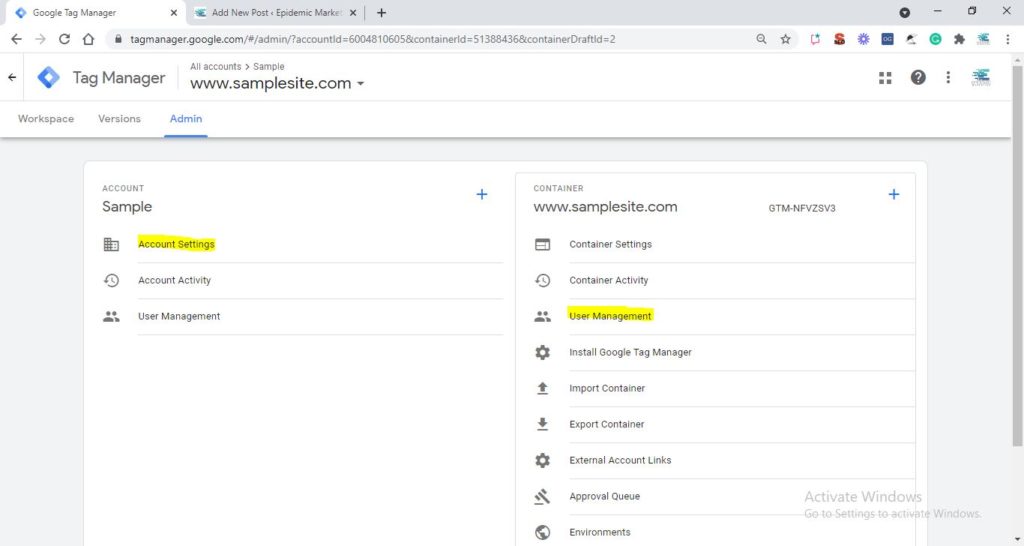Open Chrome three-dot menu

pyautogui.click(x=1008, y=39)
